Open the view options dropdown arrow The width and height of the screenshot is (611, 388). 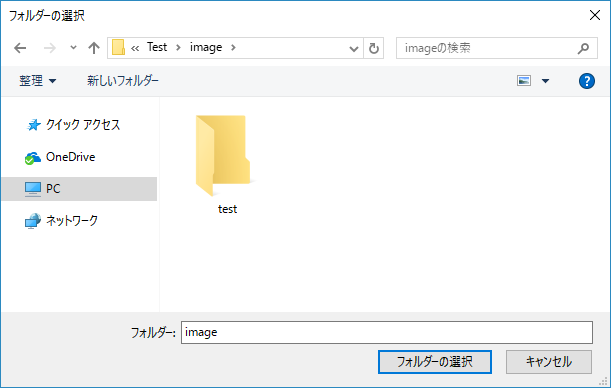[546, 81]
